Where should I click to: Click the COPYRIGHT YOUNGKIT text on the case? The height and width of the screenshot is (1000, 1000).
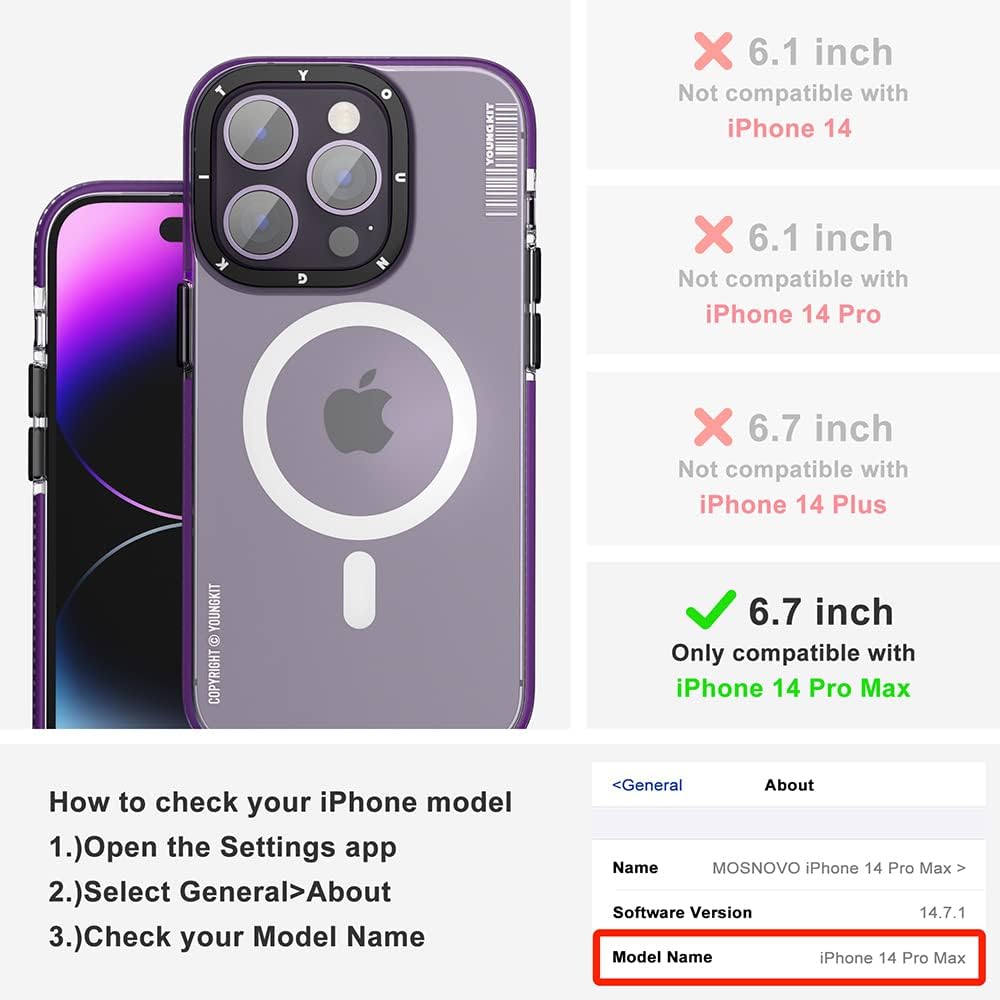click(215, 643)
